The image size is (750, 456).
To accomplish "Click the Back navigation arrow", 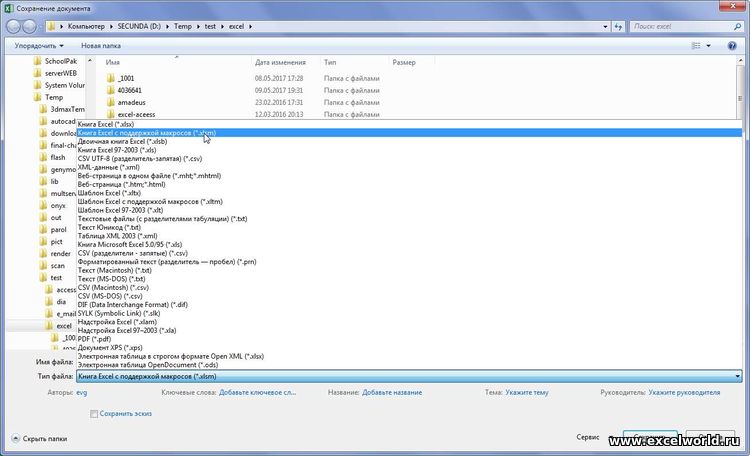I will [13, 27].
